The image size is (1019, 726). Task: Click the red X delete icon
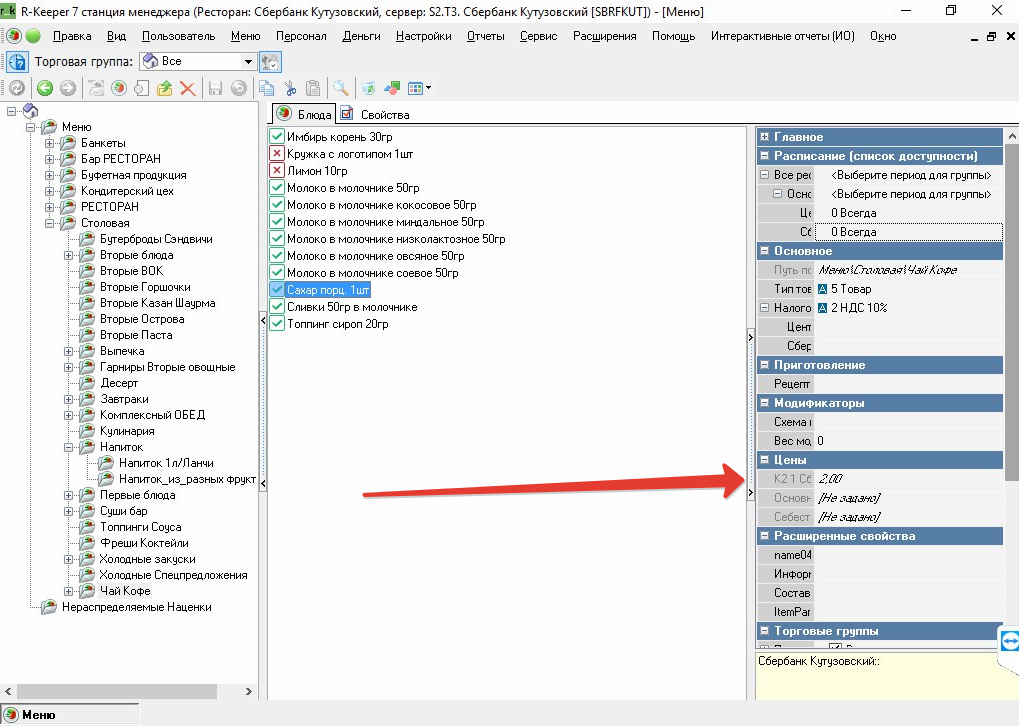(187, 88)
